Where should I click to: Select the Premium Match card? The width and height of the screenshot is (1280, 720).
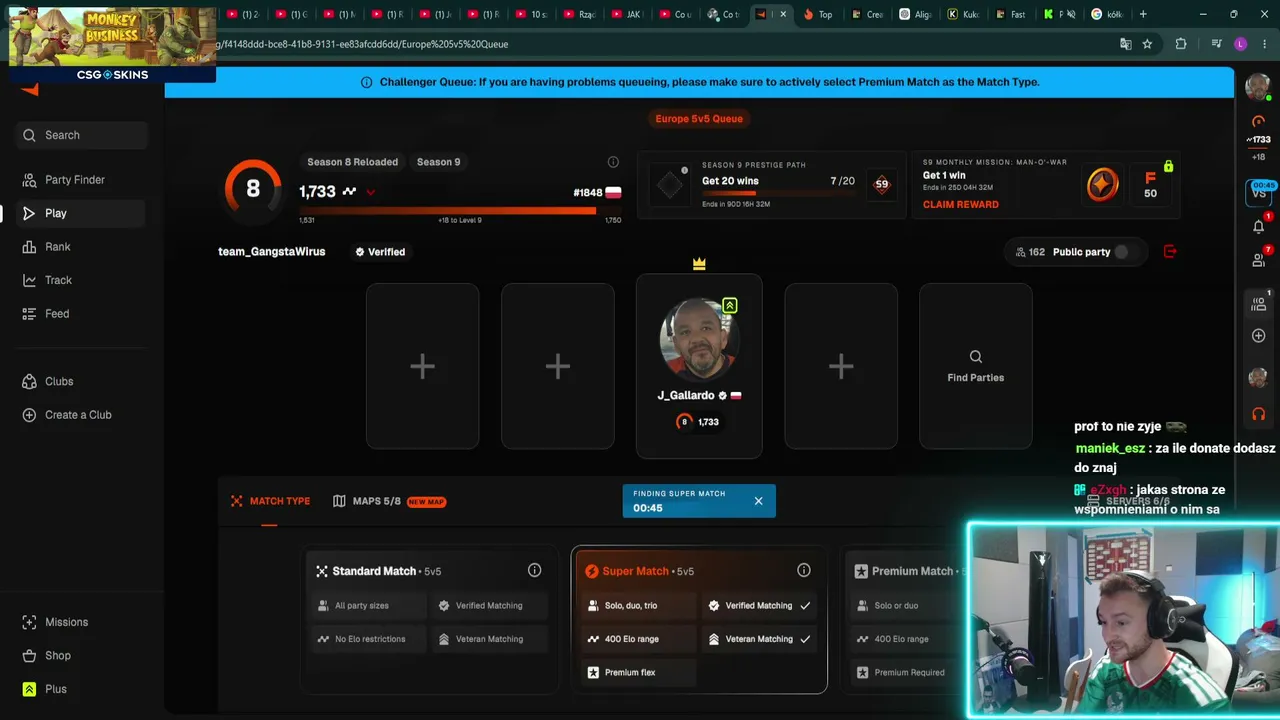point(905,620)
